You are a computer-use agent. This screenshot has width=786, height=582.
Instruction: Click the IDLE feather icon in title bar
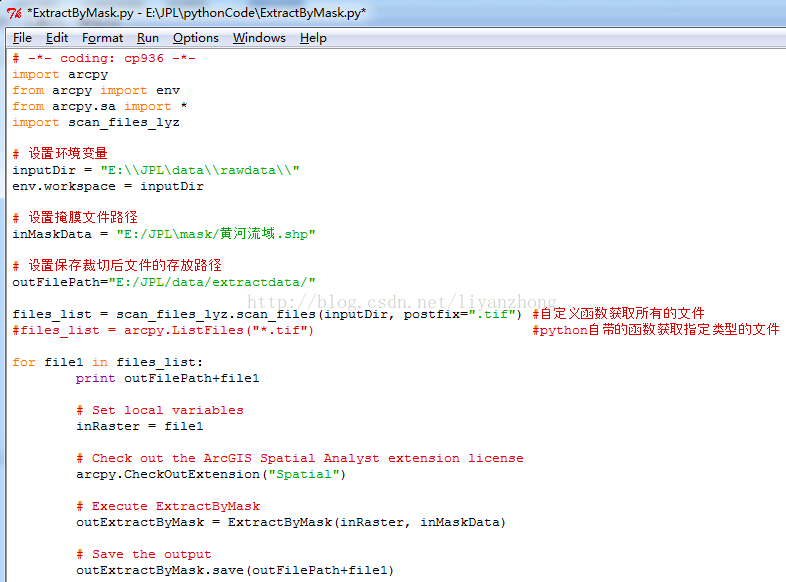coord(14,13)
